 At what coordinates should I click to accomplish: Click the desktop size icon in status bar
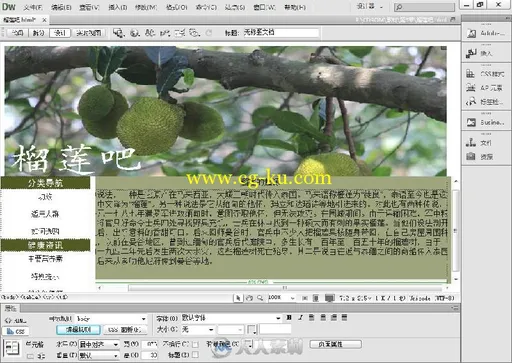point(329,298)
